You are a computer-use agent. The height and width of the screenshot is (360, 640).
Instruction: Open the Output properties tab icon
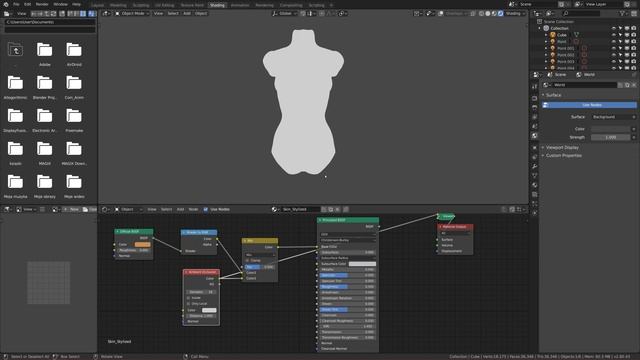(x=535, y=107)
